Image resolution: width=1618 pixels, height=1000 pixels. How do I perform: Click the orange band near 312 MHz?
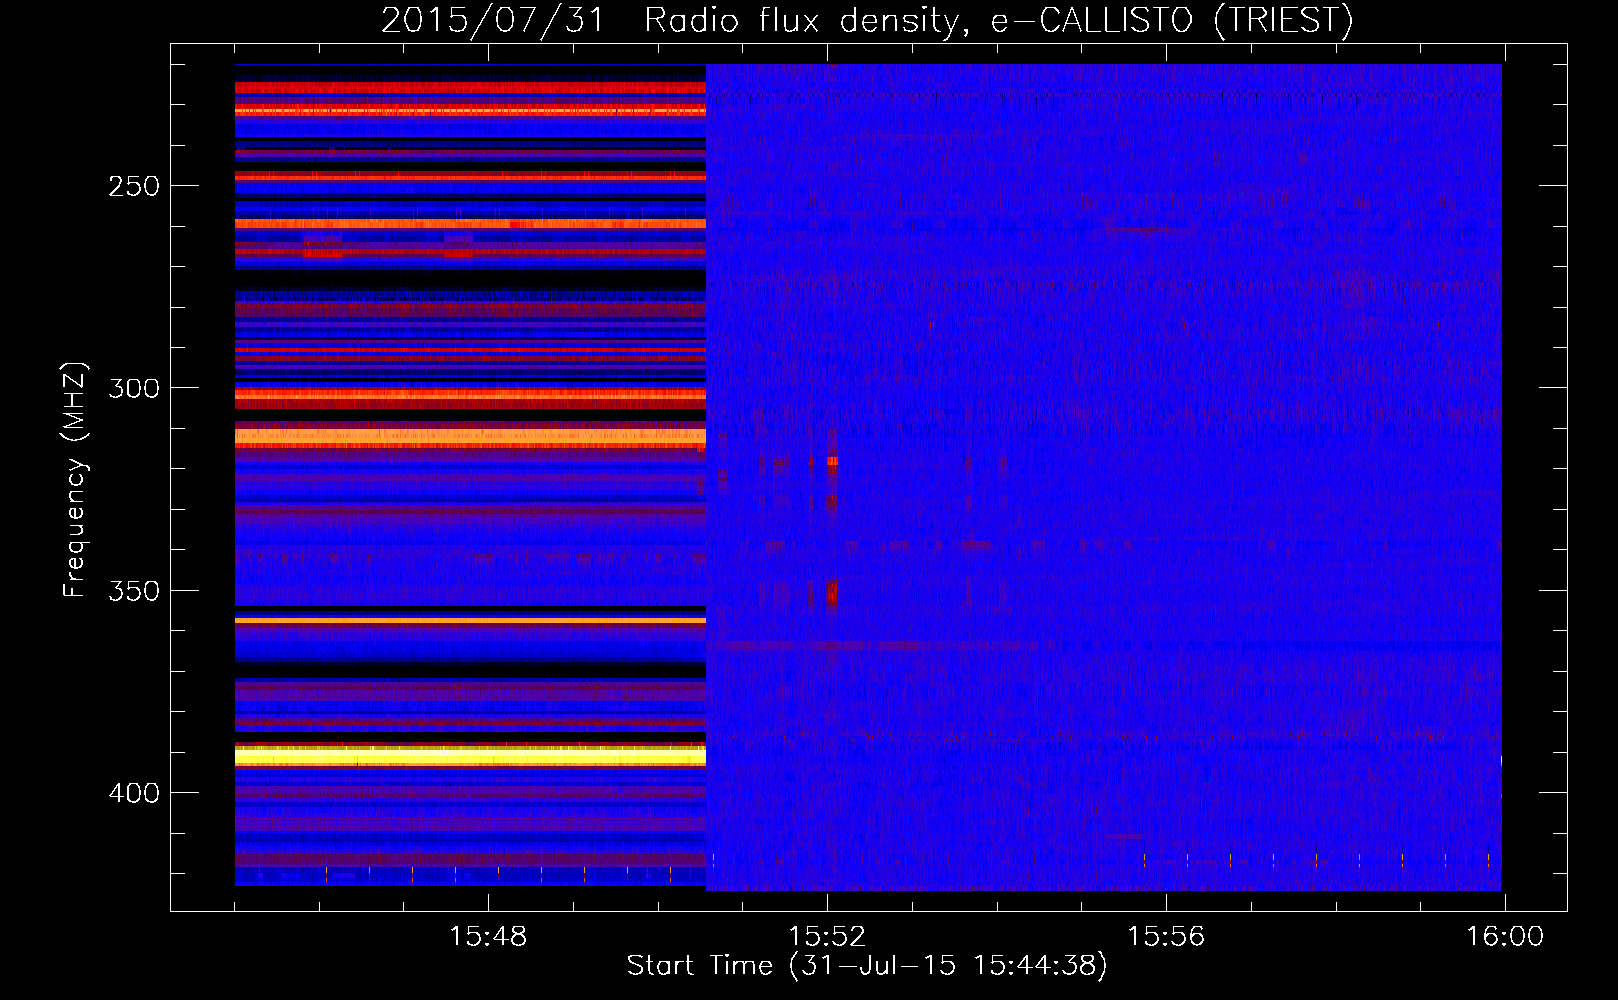[x=470, y=436]
